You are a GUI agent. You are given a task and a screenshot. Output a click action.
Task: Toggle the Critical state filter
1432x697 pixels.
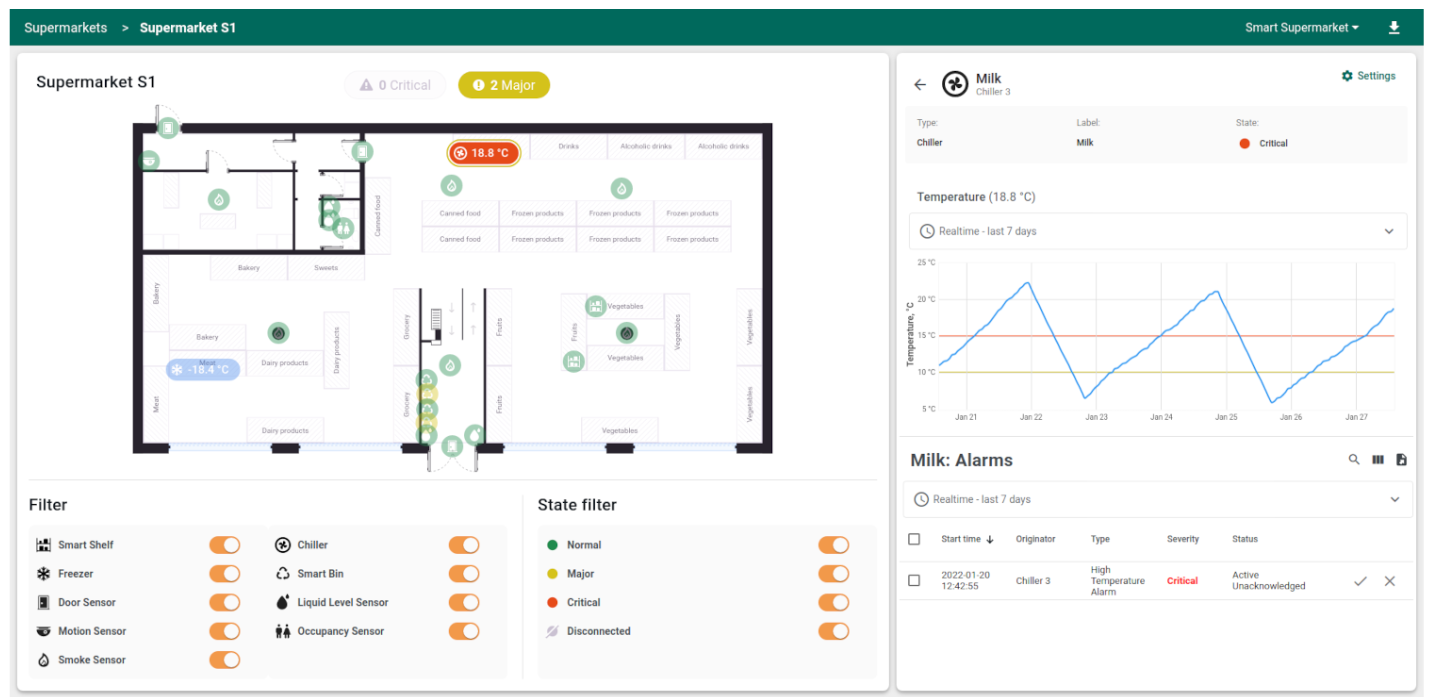pos(833,602)
